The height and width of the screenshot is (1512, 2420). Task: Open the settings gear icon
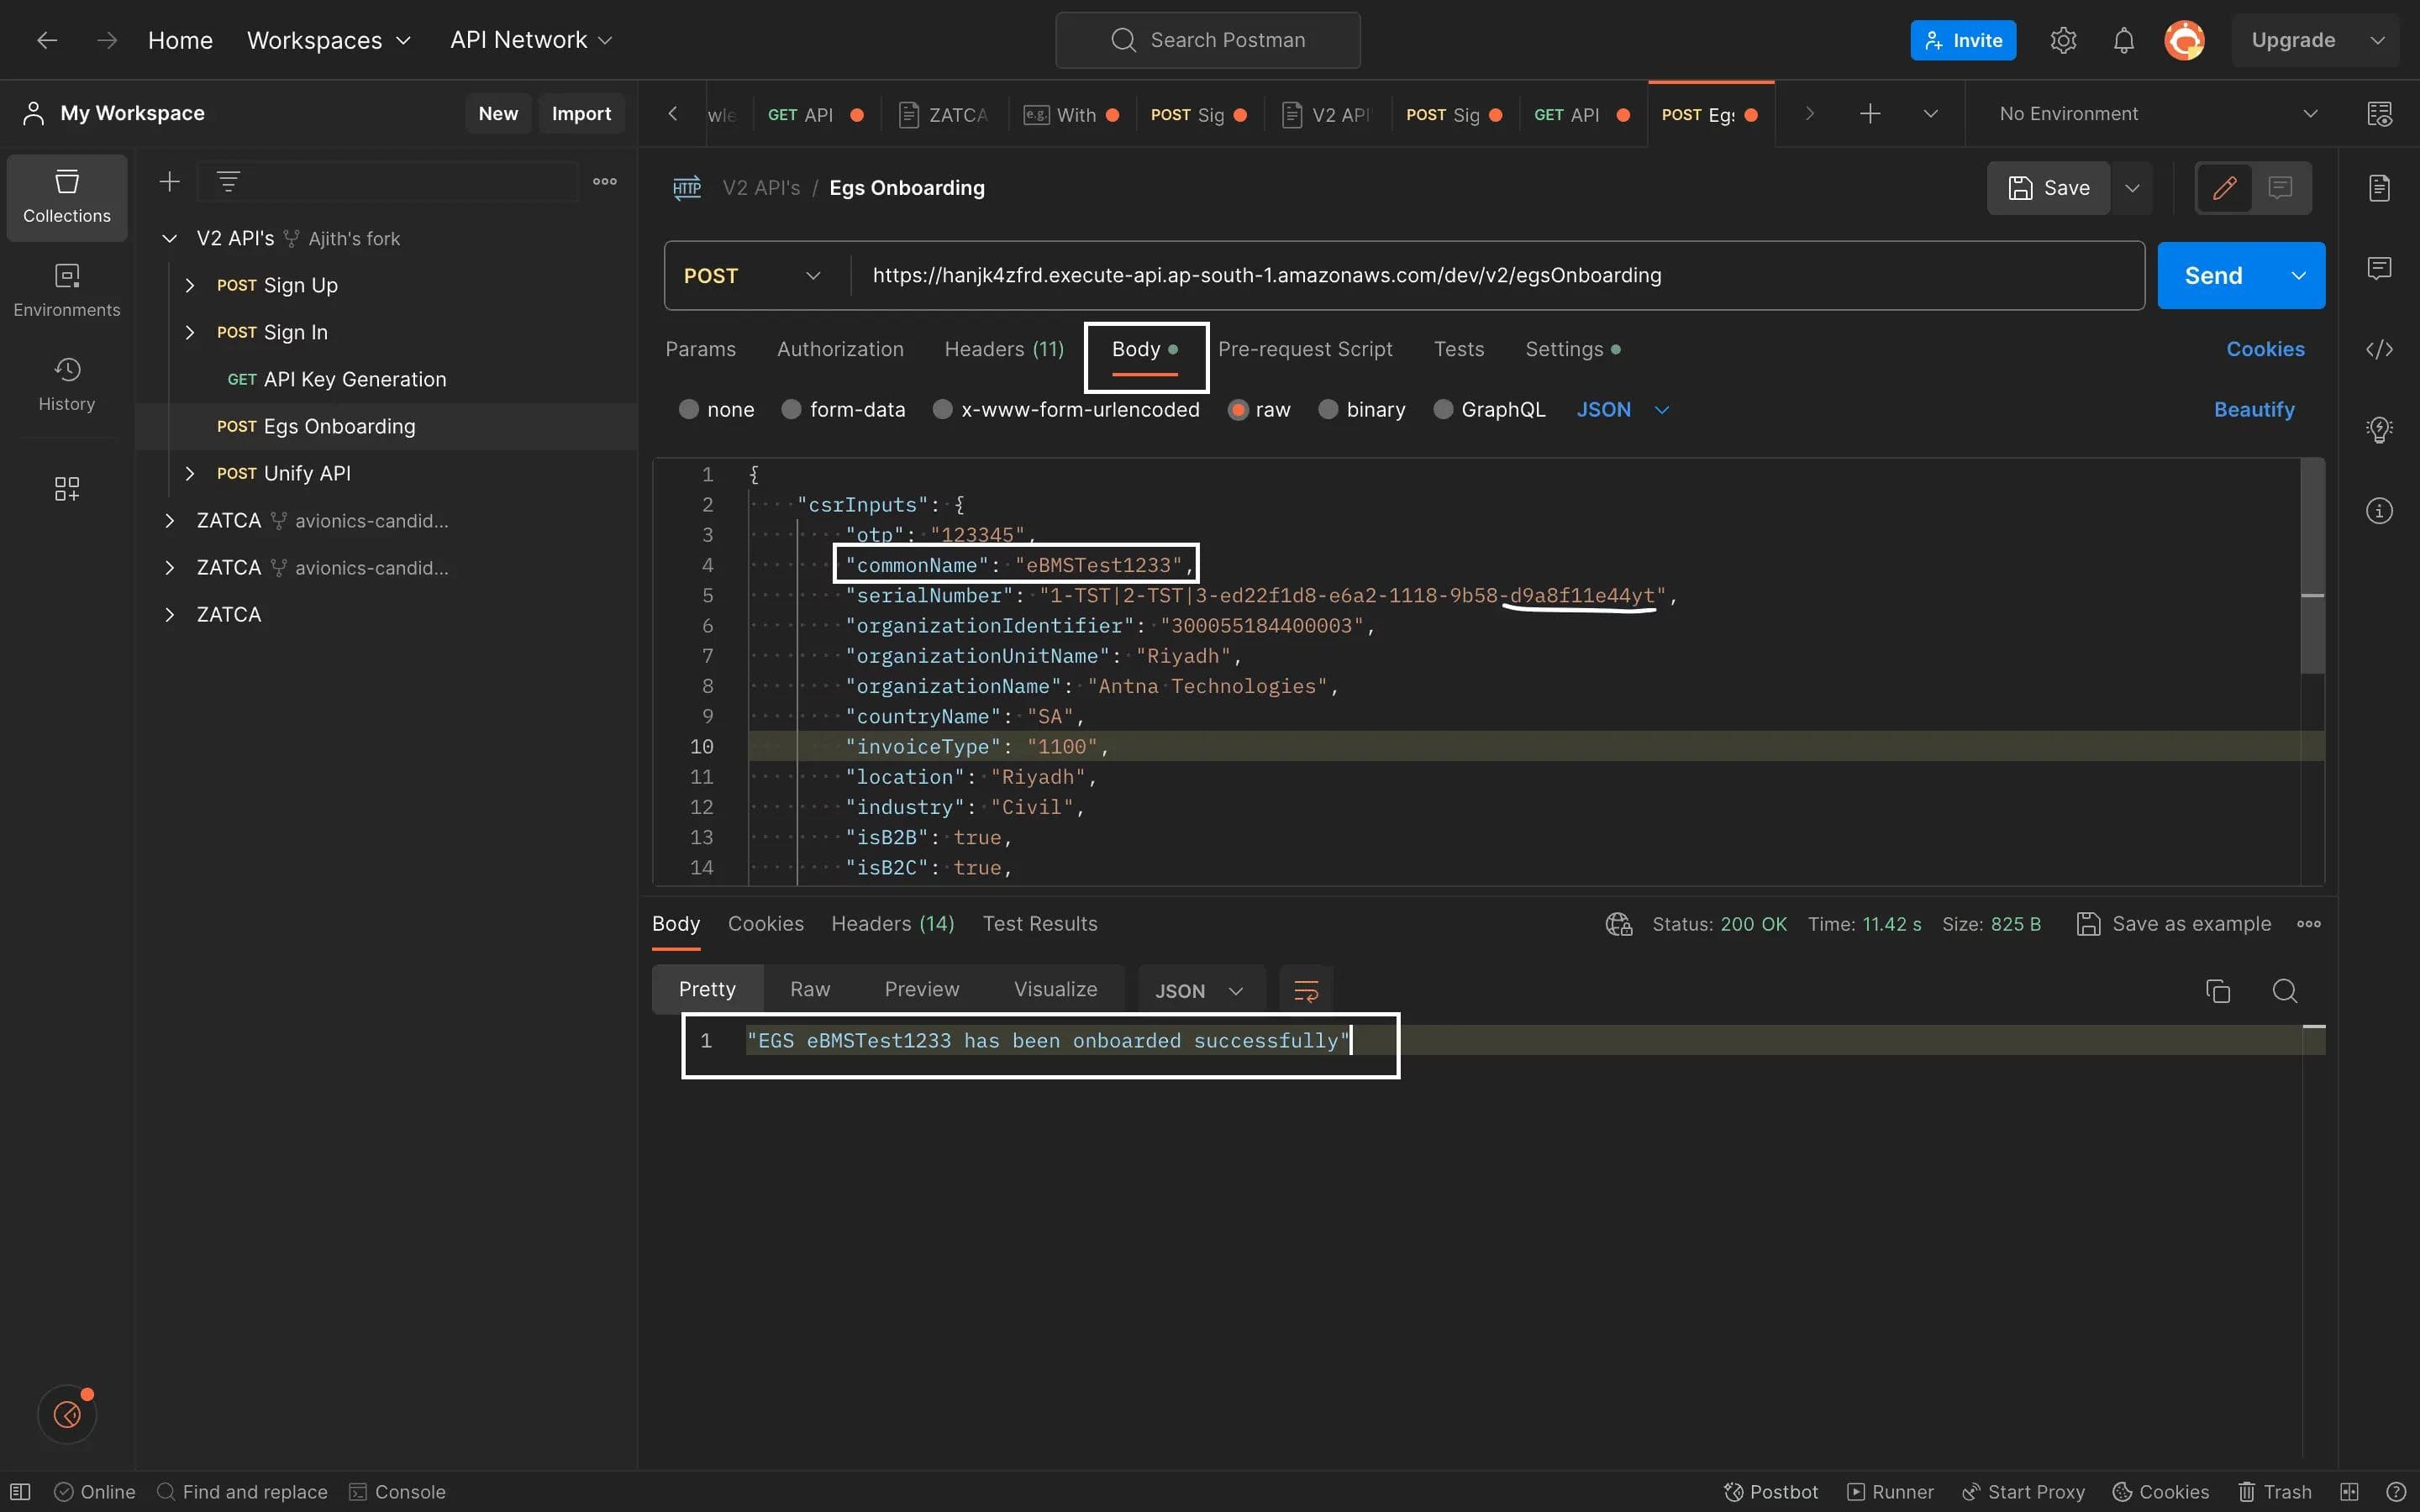point(2063,40)
